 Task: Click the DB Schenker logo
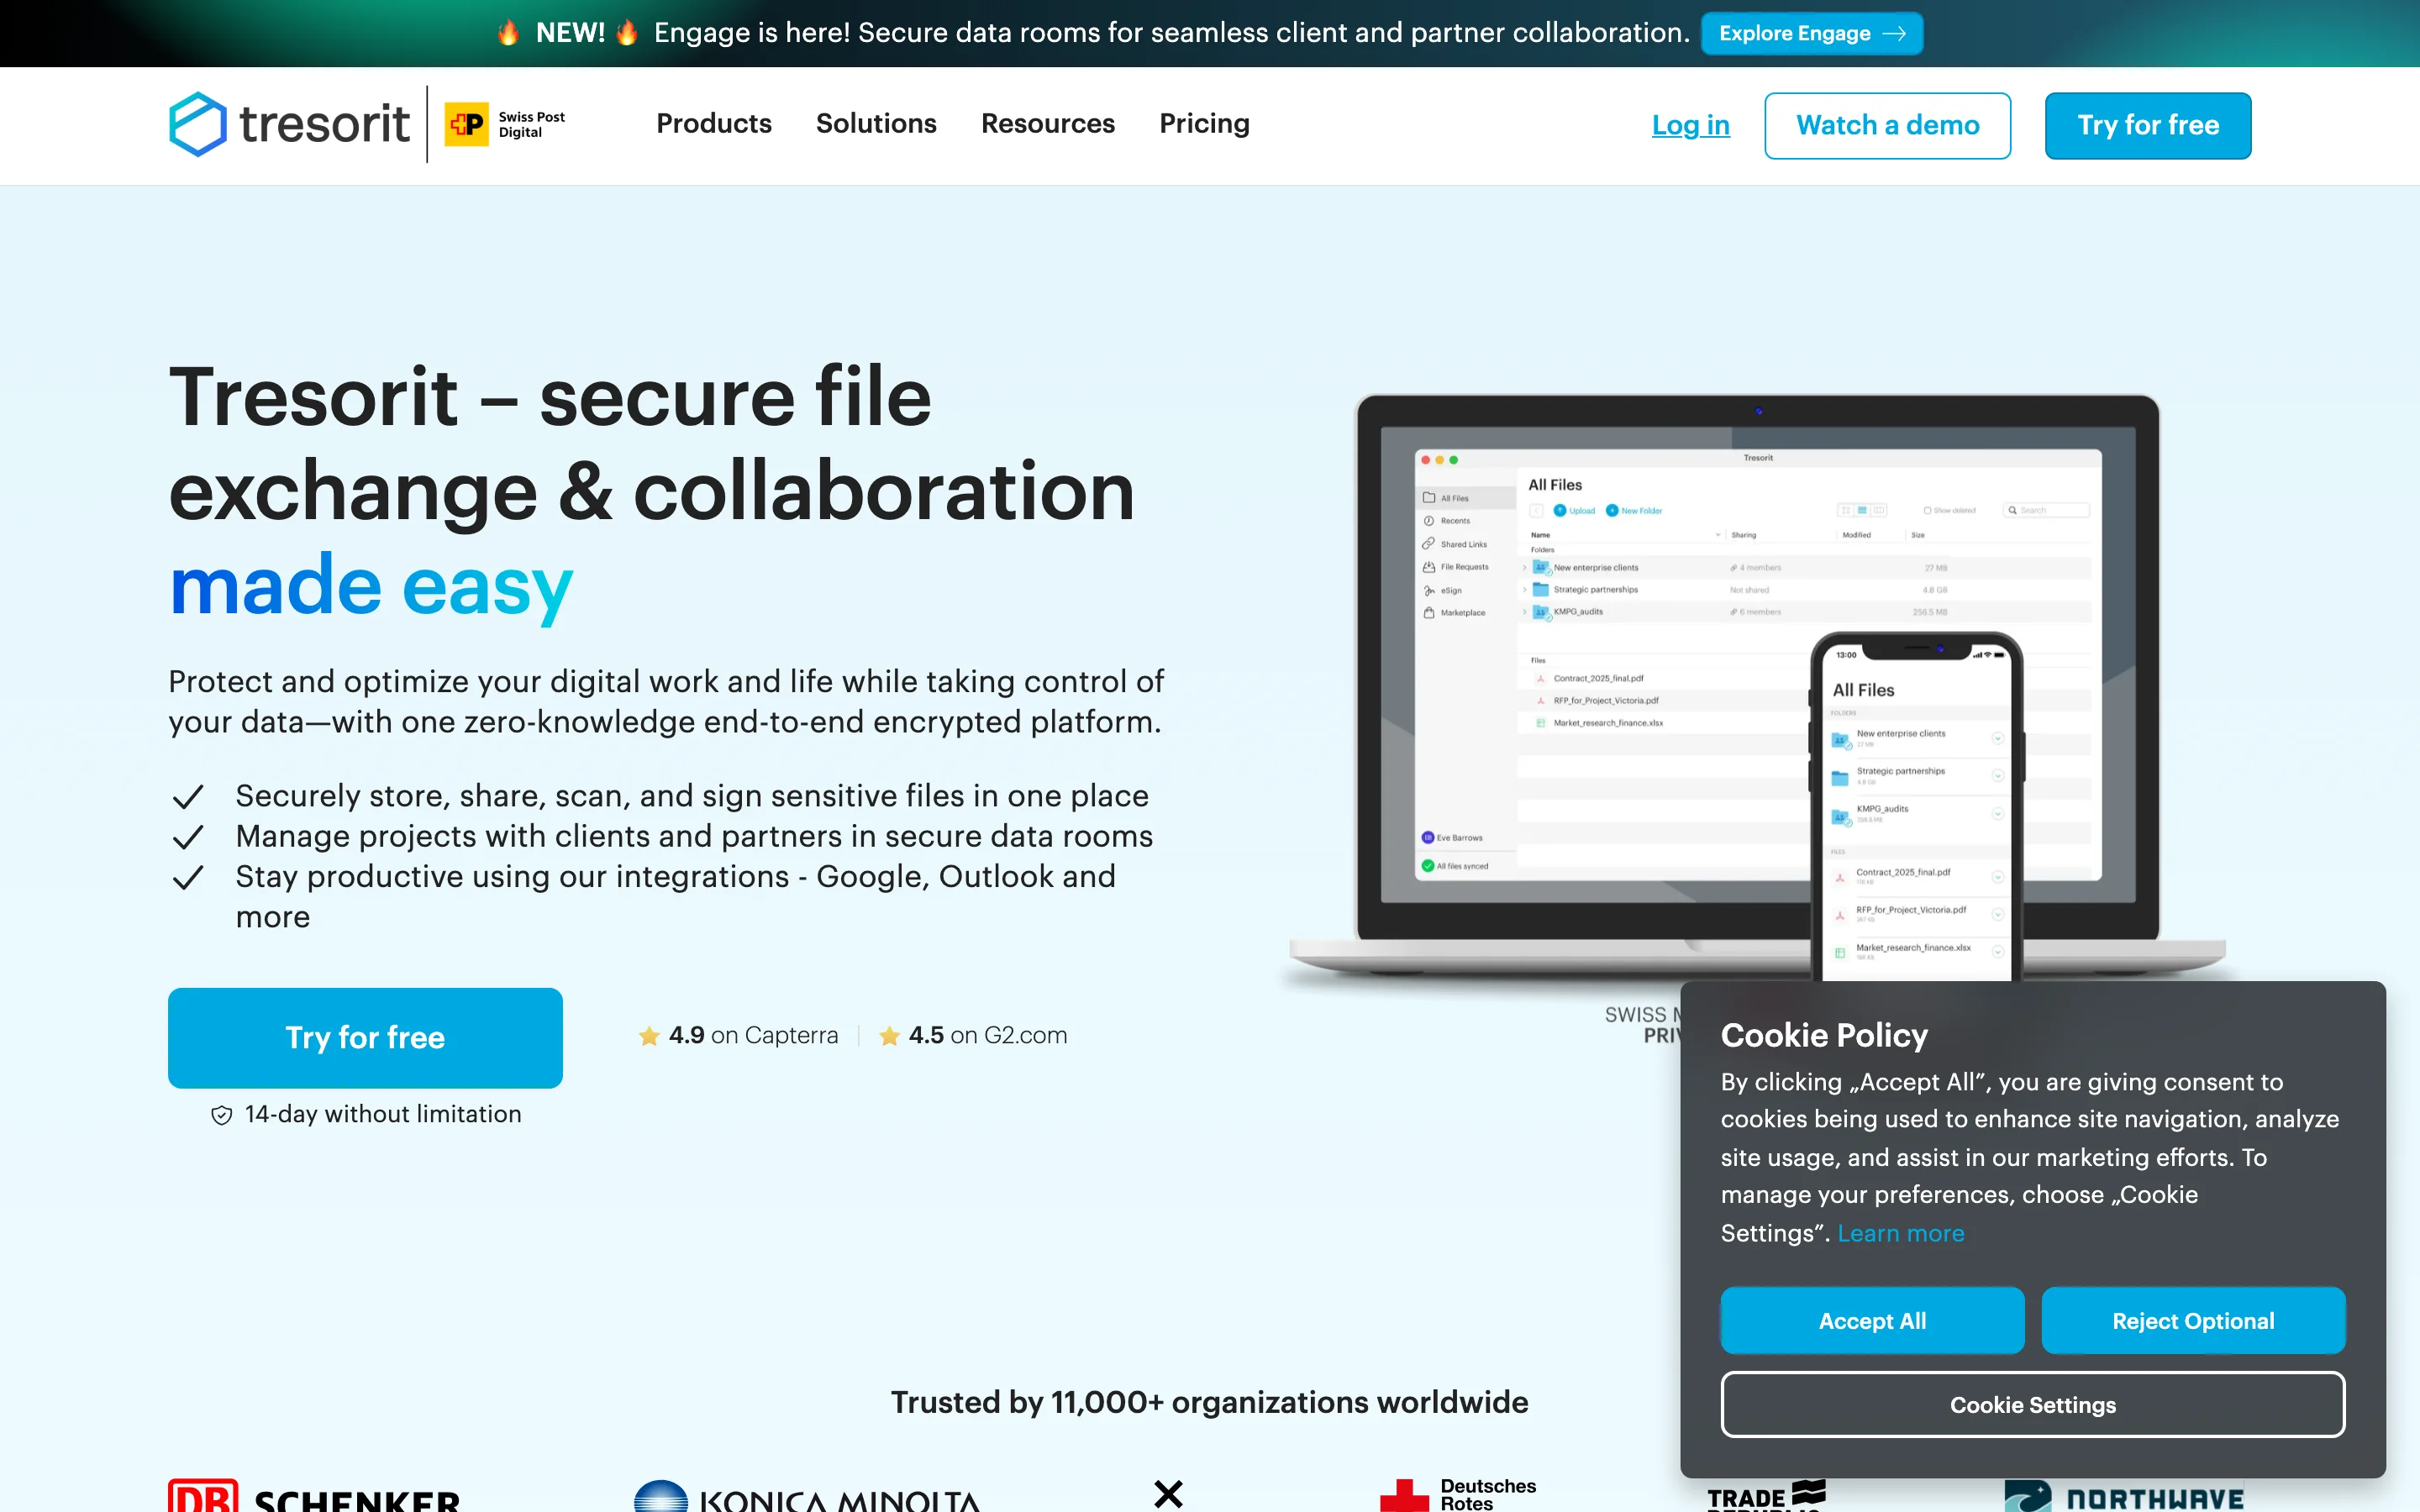click(x=314, y=1496)
